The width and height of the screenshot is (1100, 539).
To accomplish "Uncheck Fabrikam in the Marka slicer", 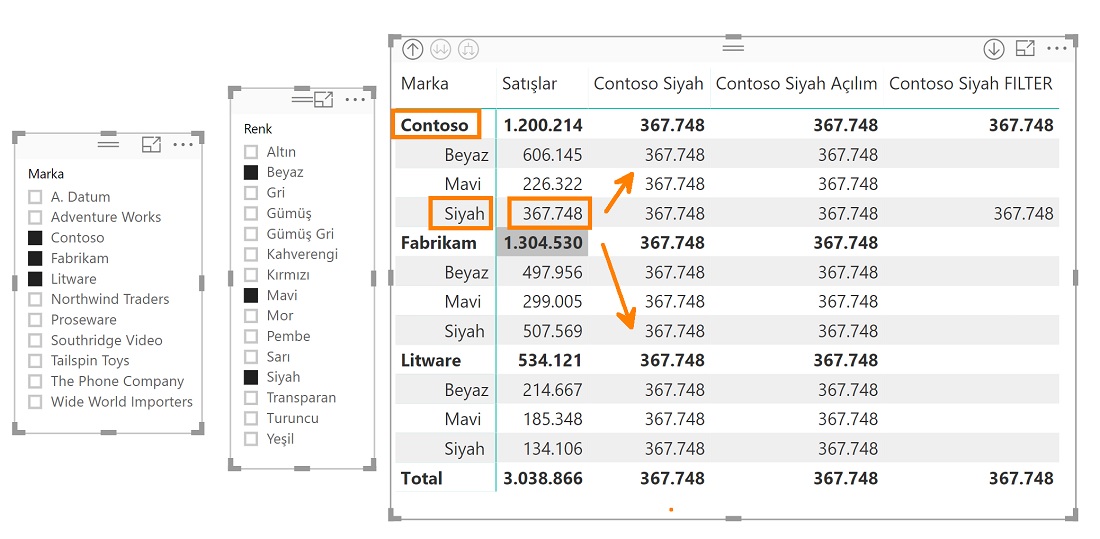I will point(35,258).
